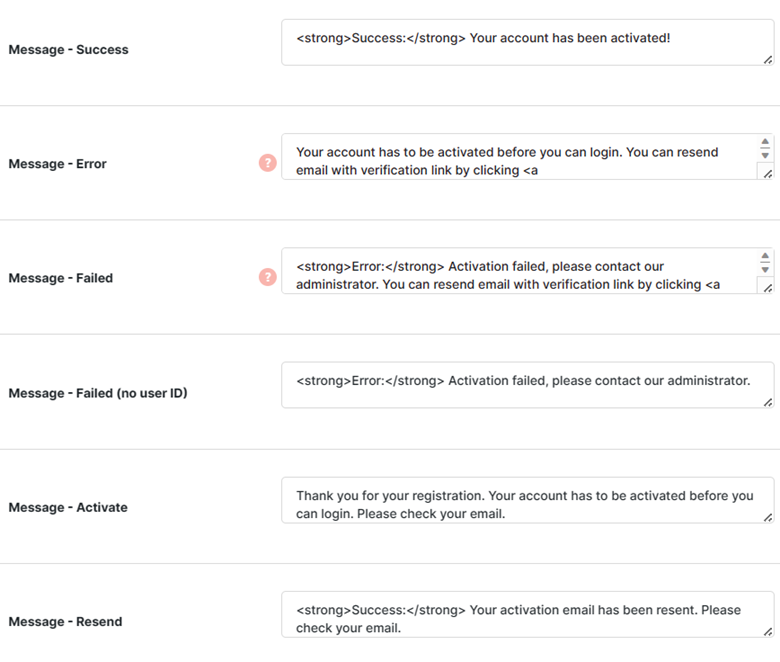780x662 pixels.
Task: Click the Message - Activate label
Action: pyautogui.click(x=68, y=507)
